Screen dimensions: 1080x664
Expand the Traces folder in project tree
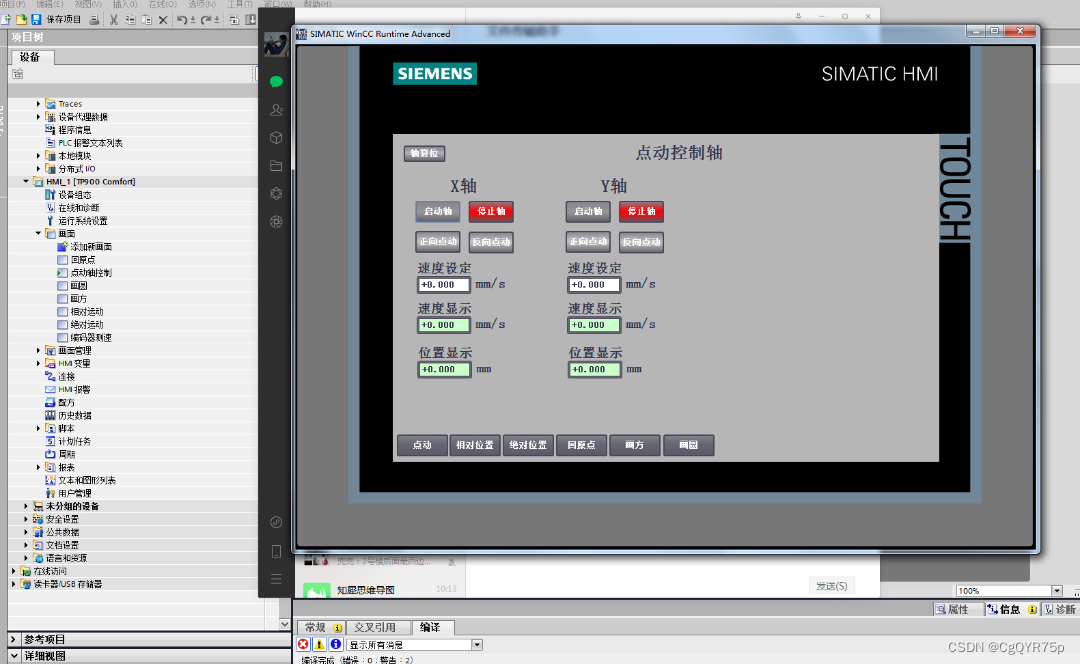click(x=39, y=103)
